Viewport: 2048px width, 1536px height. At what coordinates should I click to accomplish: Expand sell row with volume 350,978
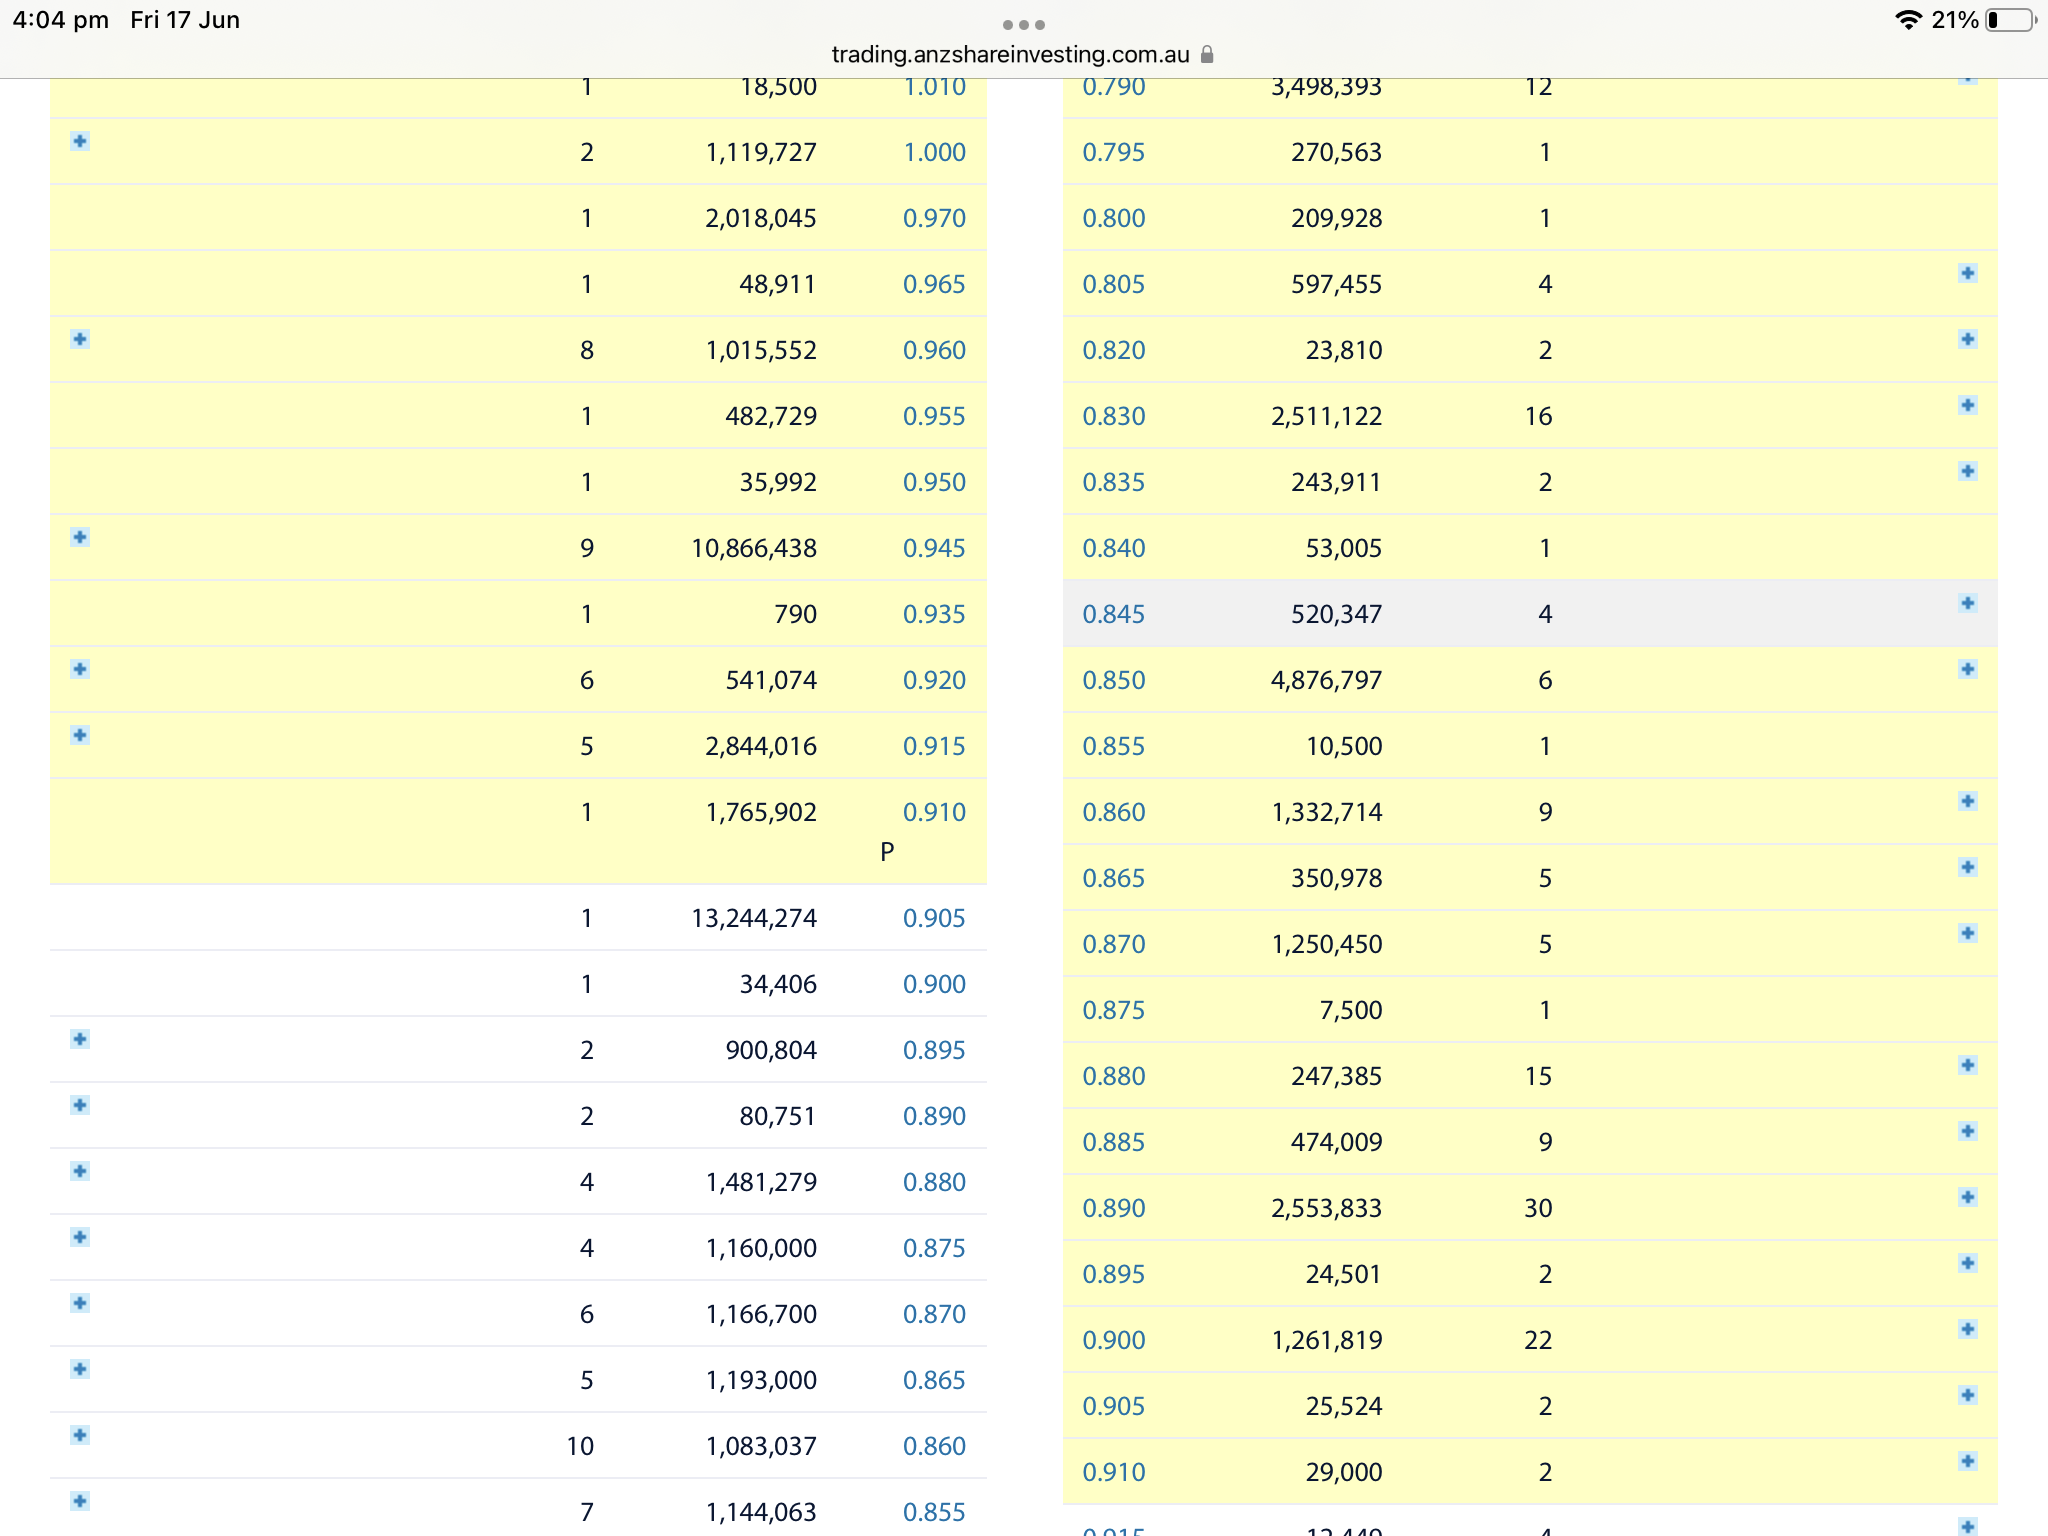click(x=1967, y=867)
